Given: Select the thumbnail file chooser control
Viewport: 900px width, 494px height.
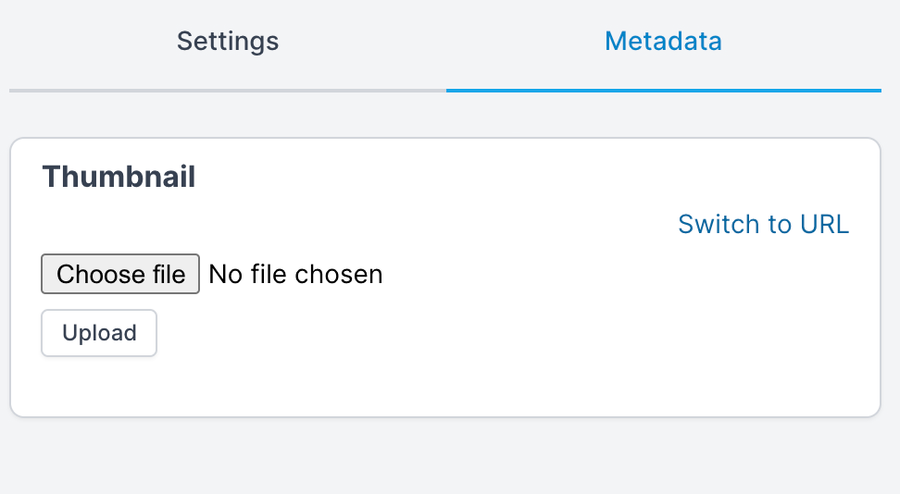Looking at the screenshot, I should (x=120, y=274).
